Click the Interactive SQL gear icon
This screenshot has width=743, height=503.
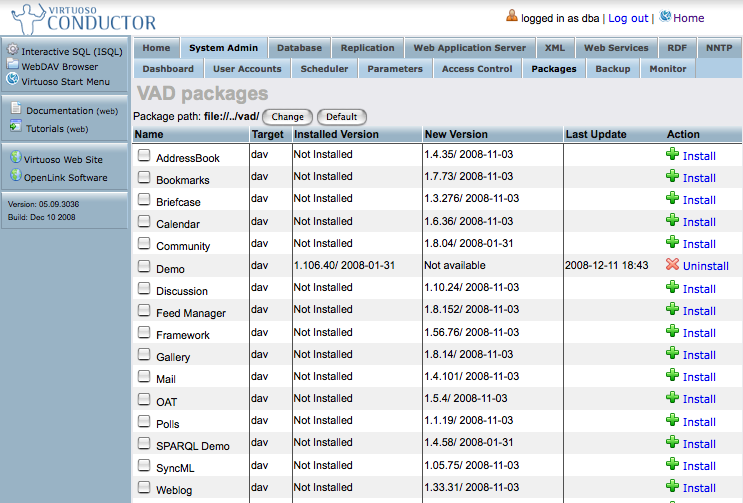click(13, 49)
